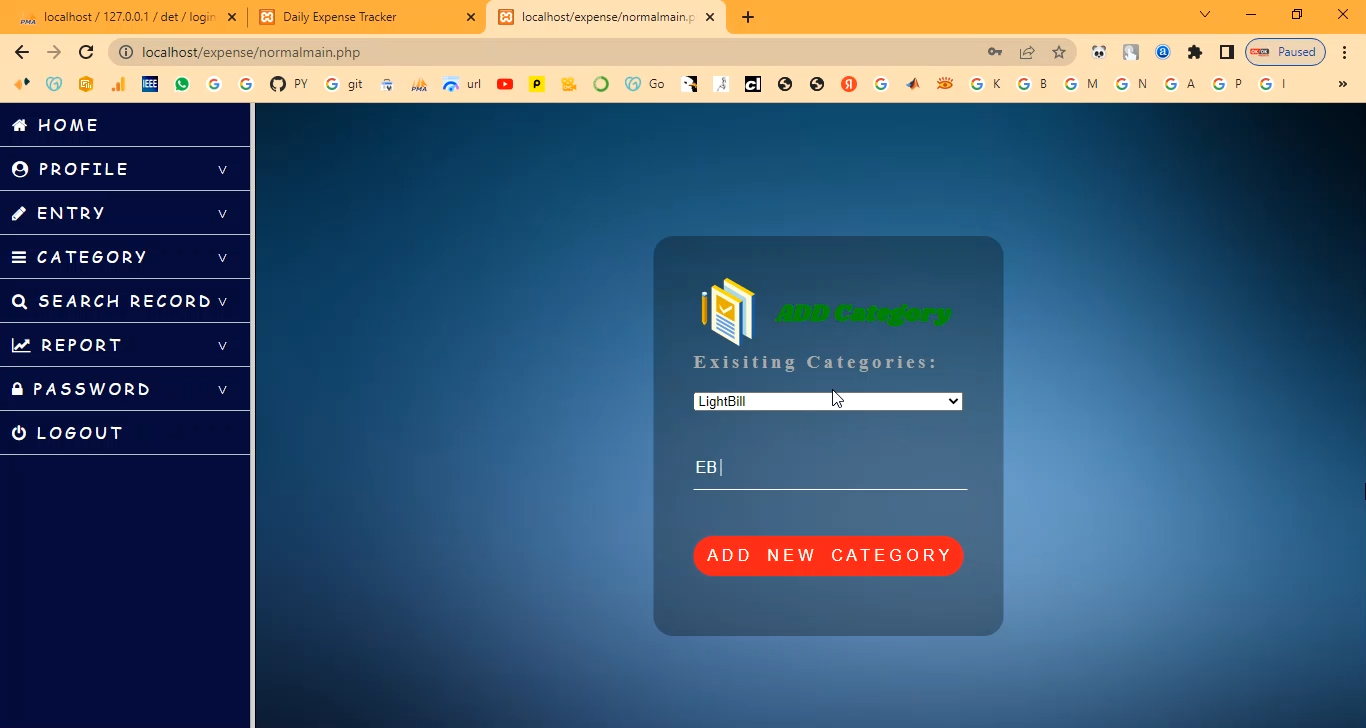The image size is (1366, 728).
Task: Toggle the browser side panel
Action: click(x=1226, y=52)
